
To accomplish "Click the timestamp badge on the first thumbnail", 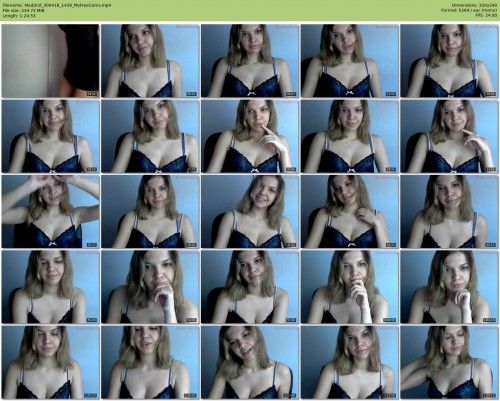I will (x=92, y=94).
